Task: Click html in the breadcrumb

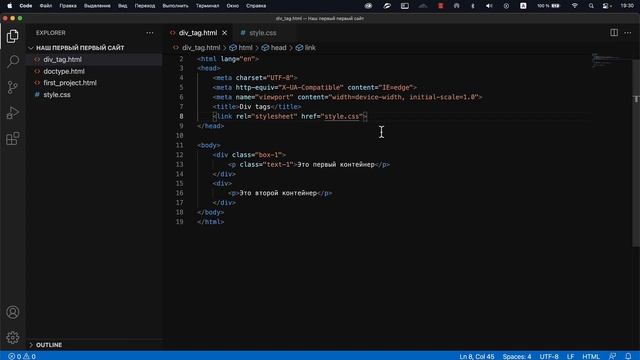Action: (245, 48)
